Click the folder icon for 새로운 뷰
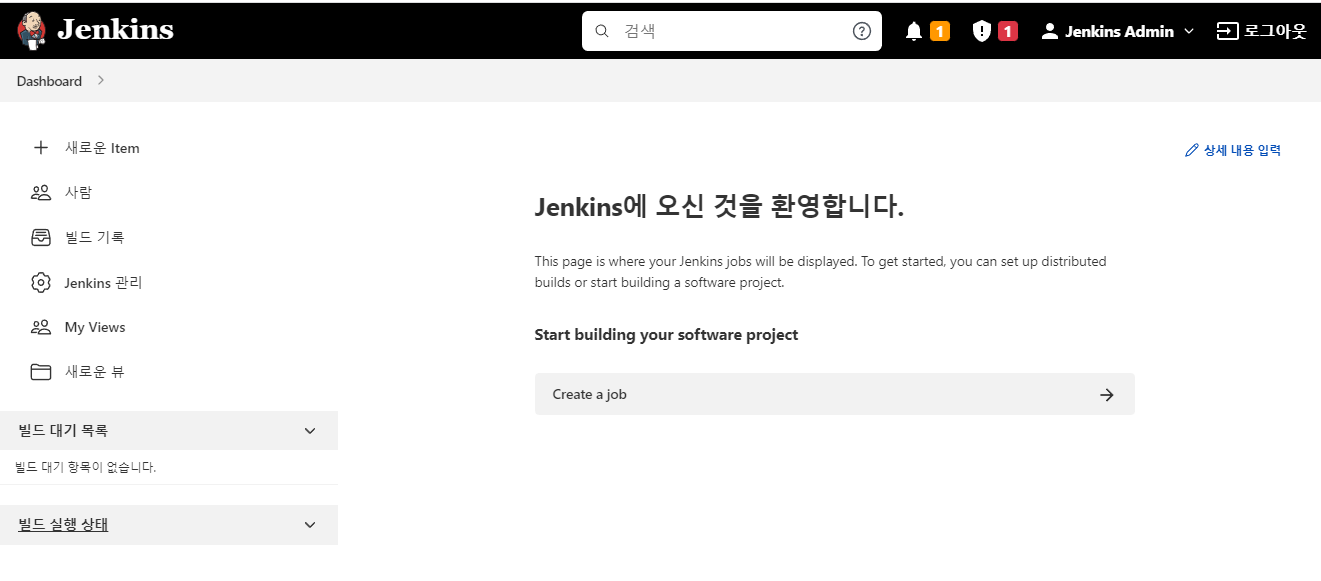Image resolution: width=1321 pixels, height=581 pixels. point(41,372)
